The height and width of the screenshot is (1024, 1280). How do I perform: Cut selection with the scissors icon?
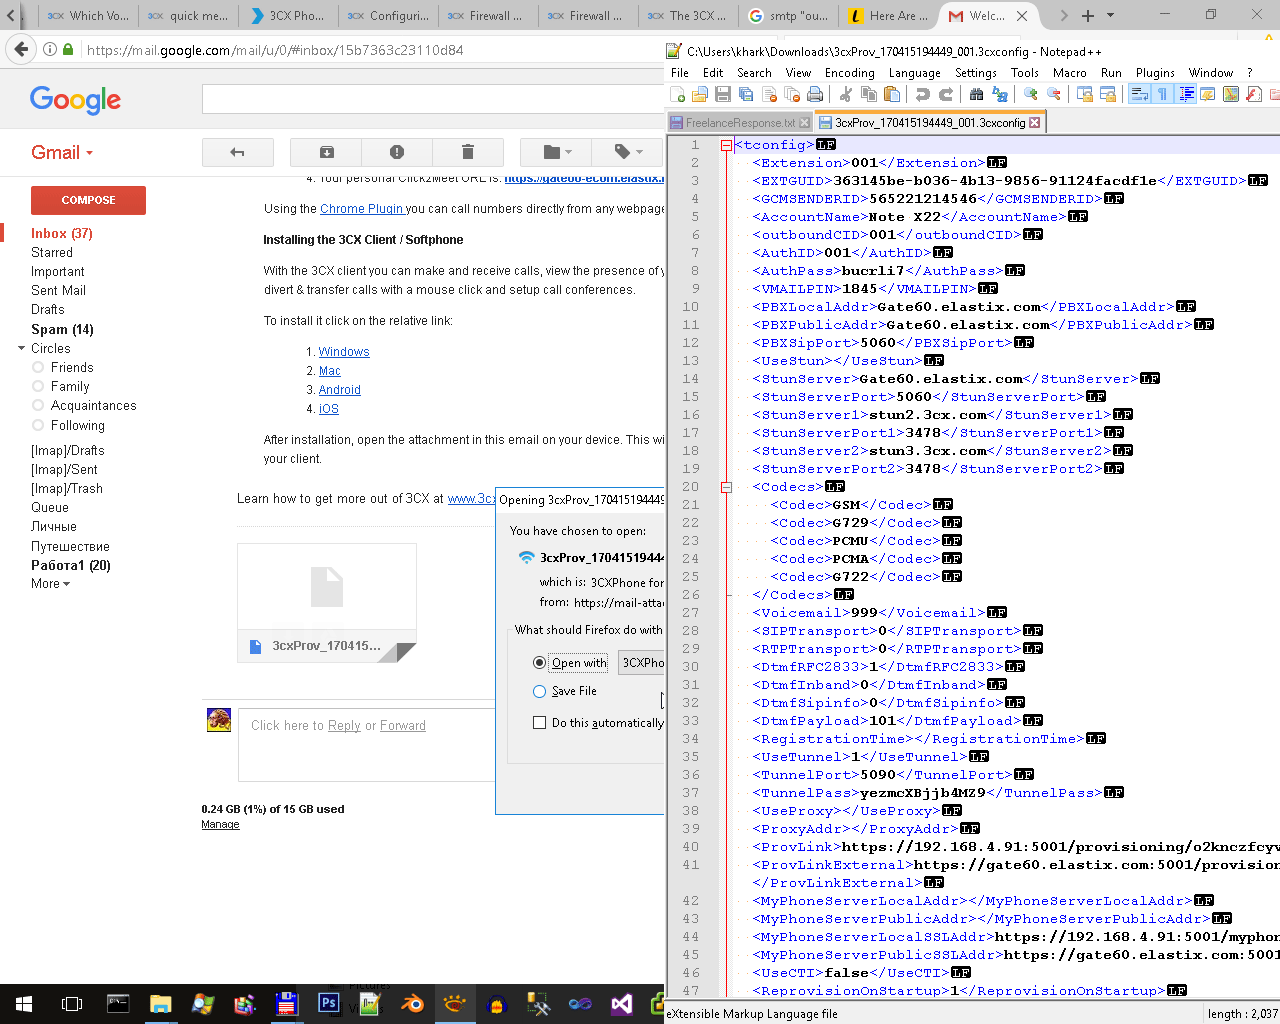pyautogui.click(x=846, y=94)
